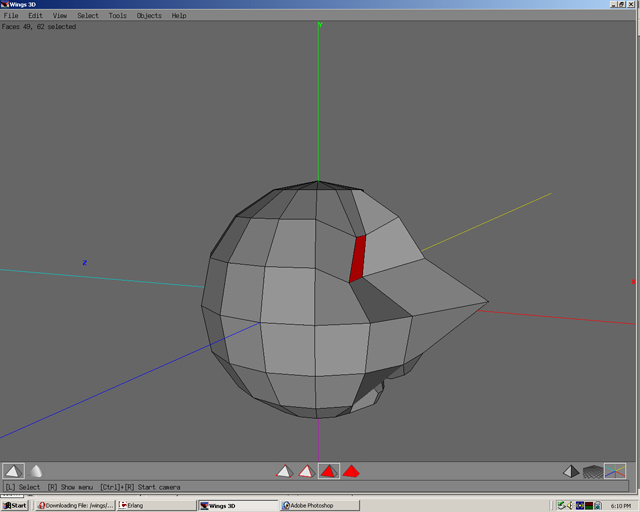The width and height of the screenshot is (640, 512).
Task: Switch to body selection mode
Action: pyautogui.click(x=351, y=471)
